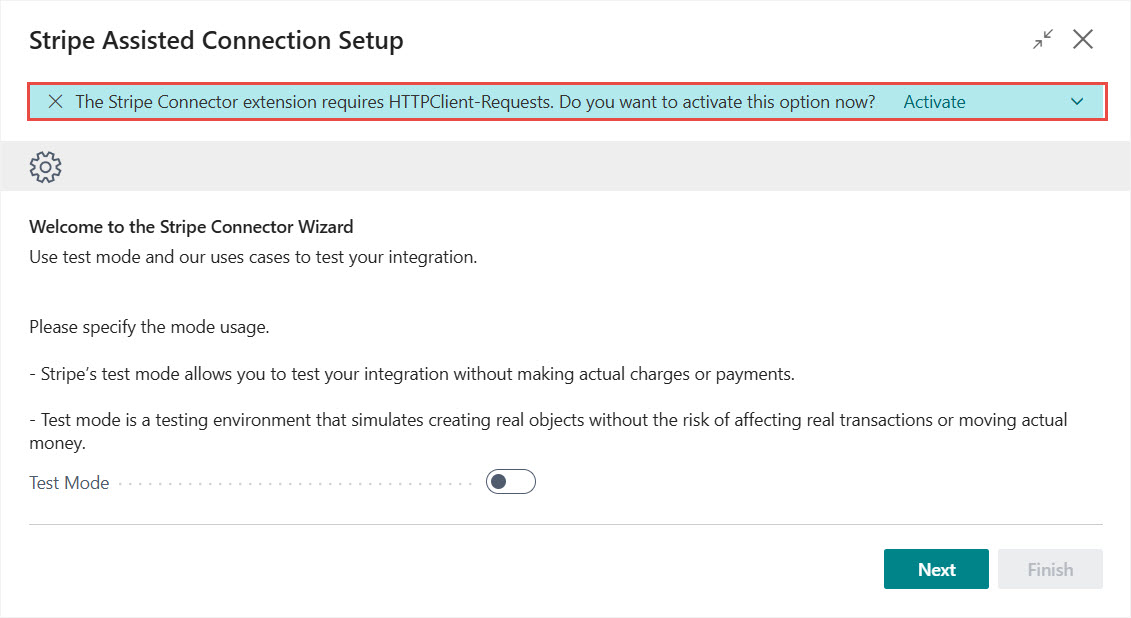1131x618 pixels.
Task: Click the Welcome to the Stripe Connector Wizard heading
Action: tap(191, 227)
